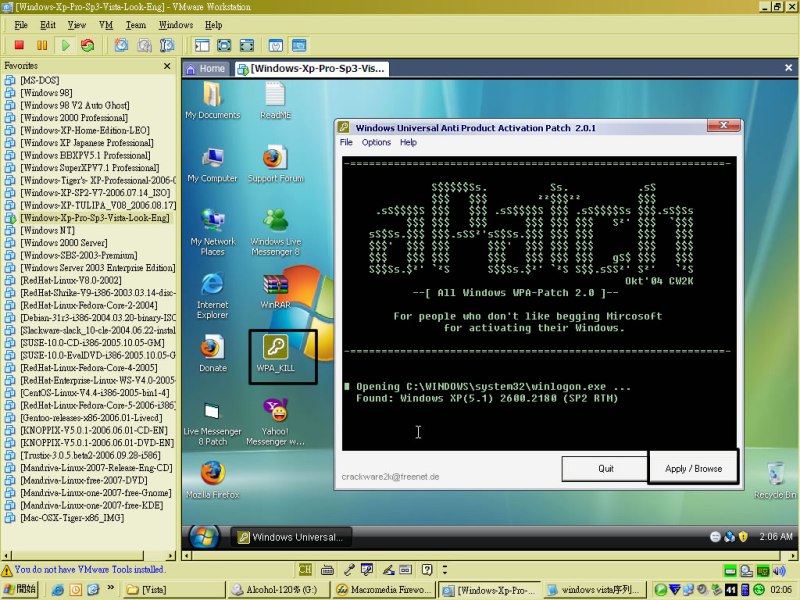Viewport: 800px width, 600px height.
Task: Click the red Power Off toolbar button
Action: click(19, 45)
